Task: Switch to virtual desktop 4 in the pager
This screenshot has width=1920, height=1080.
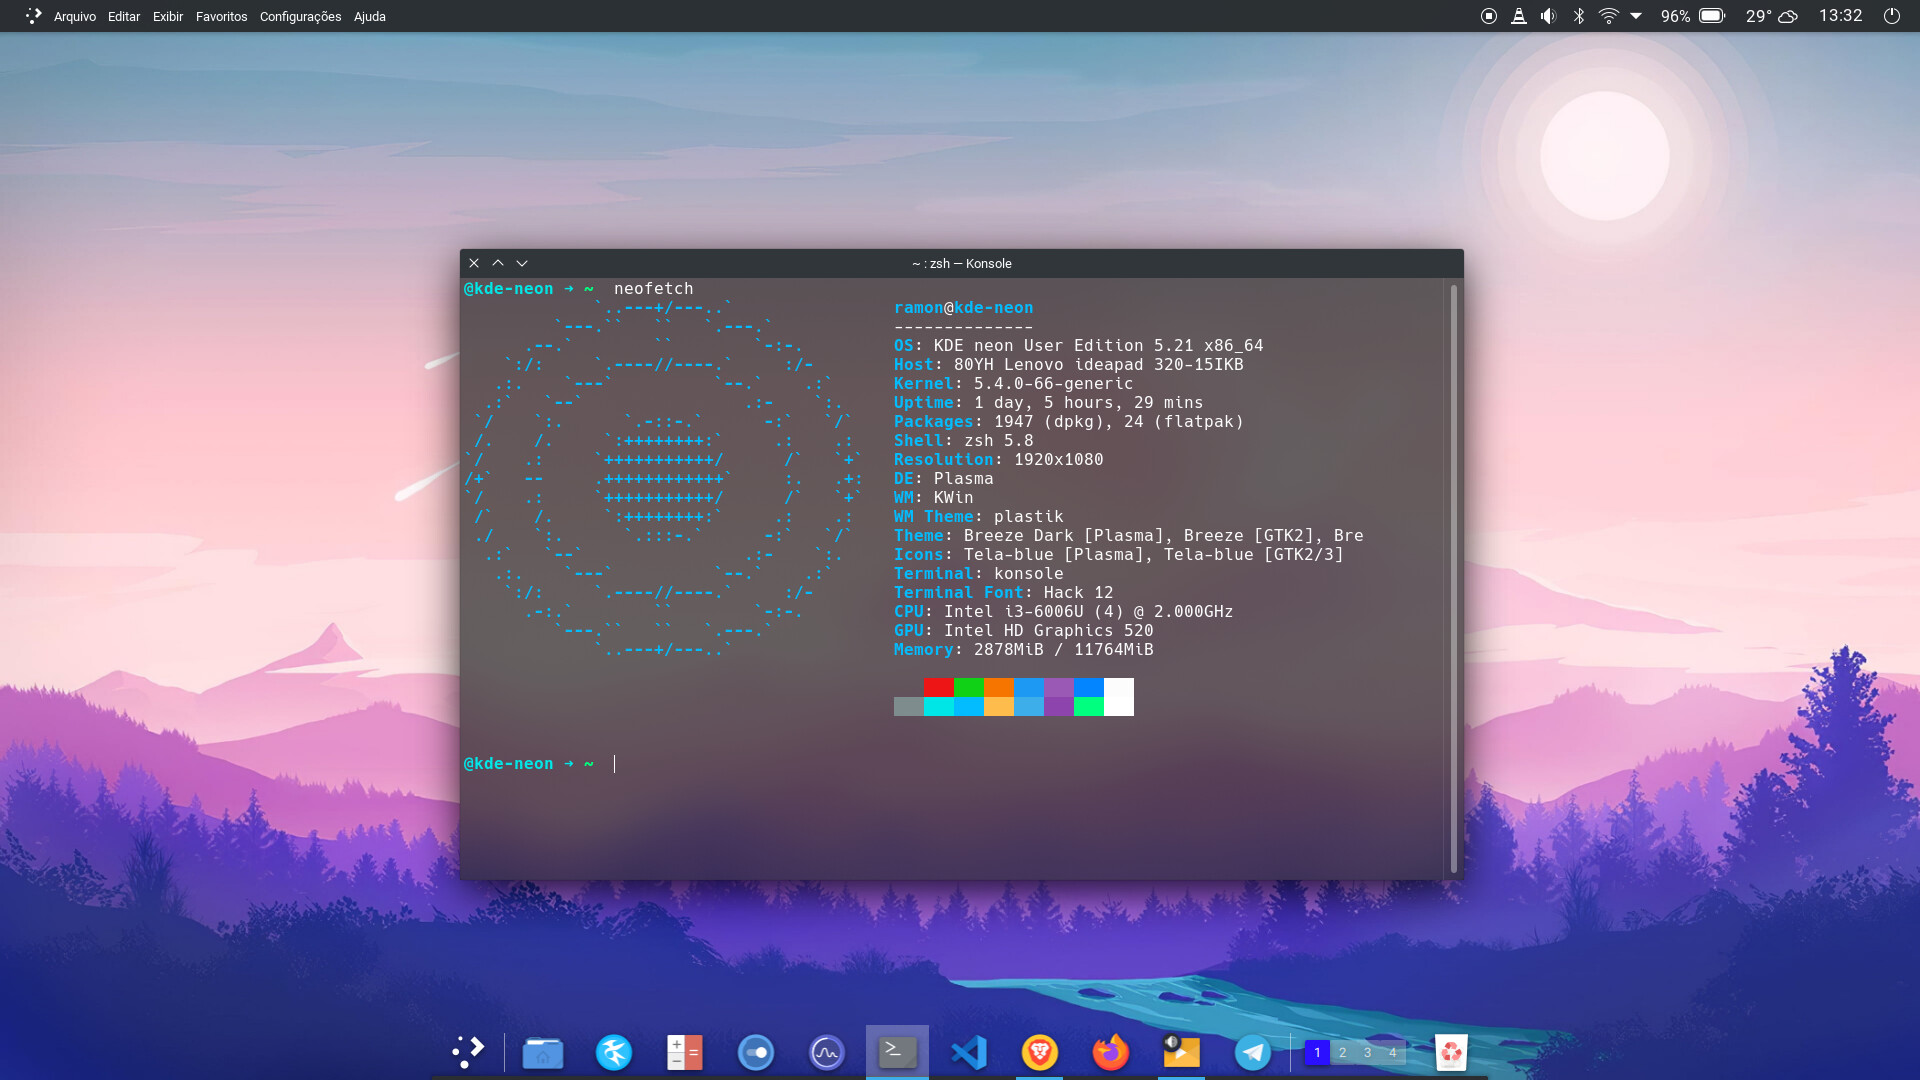Action: click(1392, 1052)
